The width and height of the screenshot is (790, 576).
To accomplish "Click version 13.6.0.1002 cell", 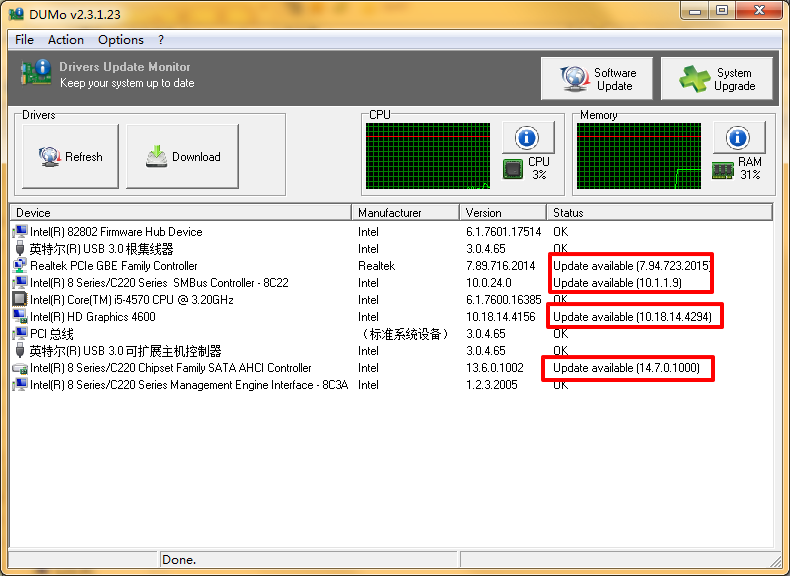I will coord(495,368).
